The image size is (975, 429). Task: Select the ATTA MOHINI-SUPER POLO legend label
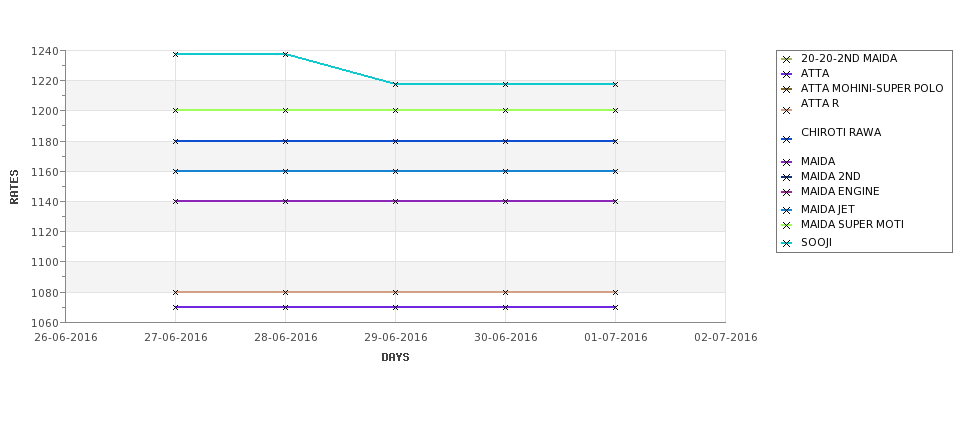(872, 88)
